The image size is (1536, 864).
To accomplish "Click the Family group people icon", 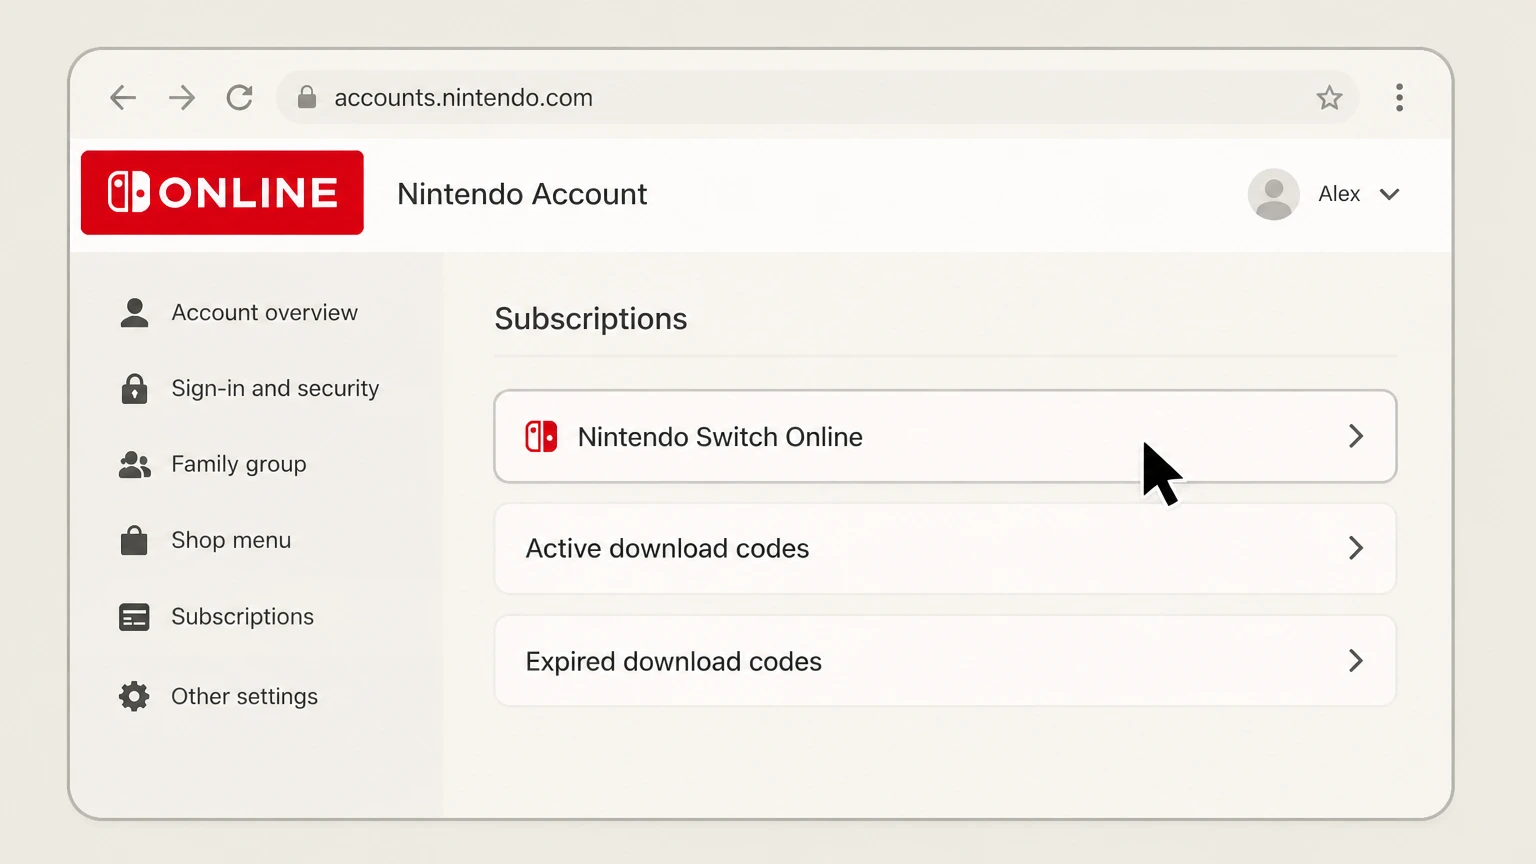I will click(x=134, y=464).
